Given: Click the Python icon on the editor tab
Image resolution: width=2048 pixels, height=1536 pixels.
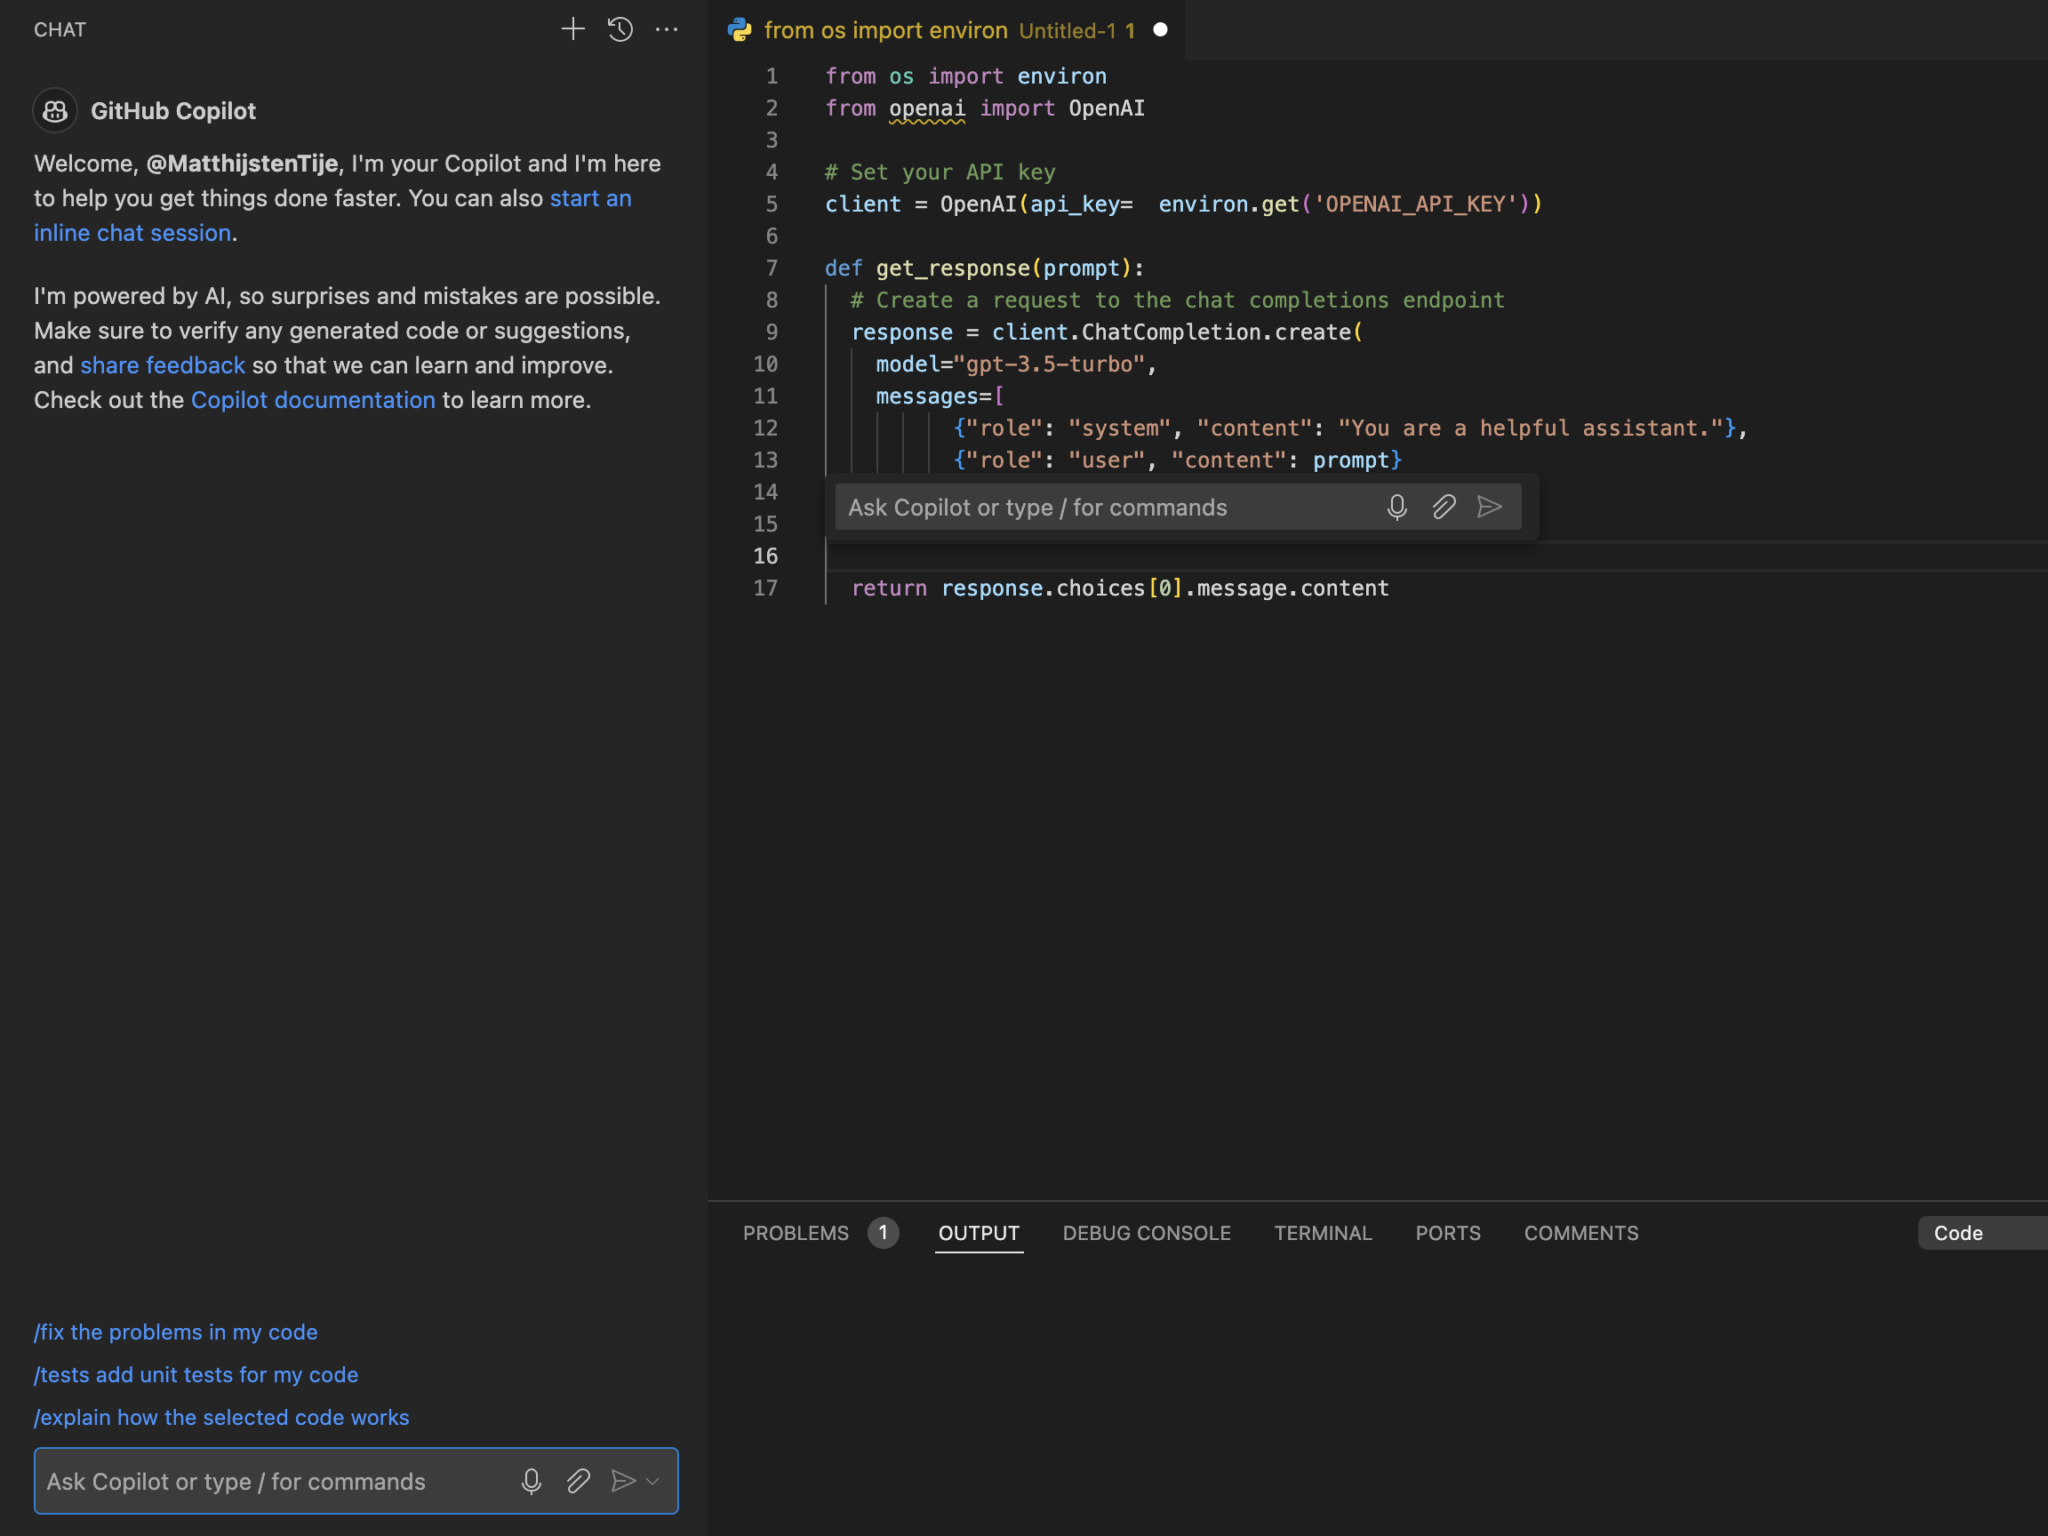Looking at the screenshot, I should 739,30.
